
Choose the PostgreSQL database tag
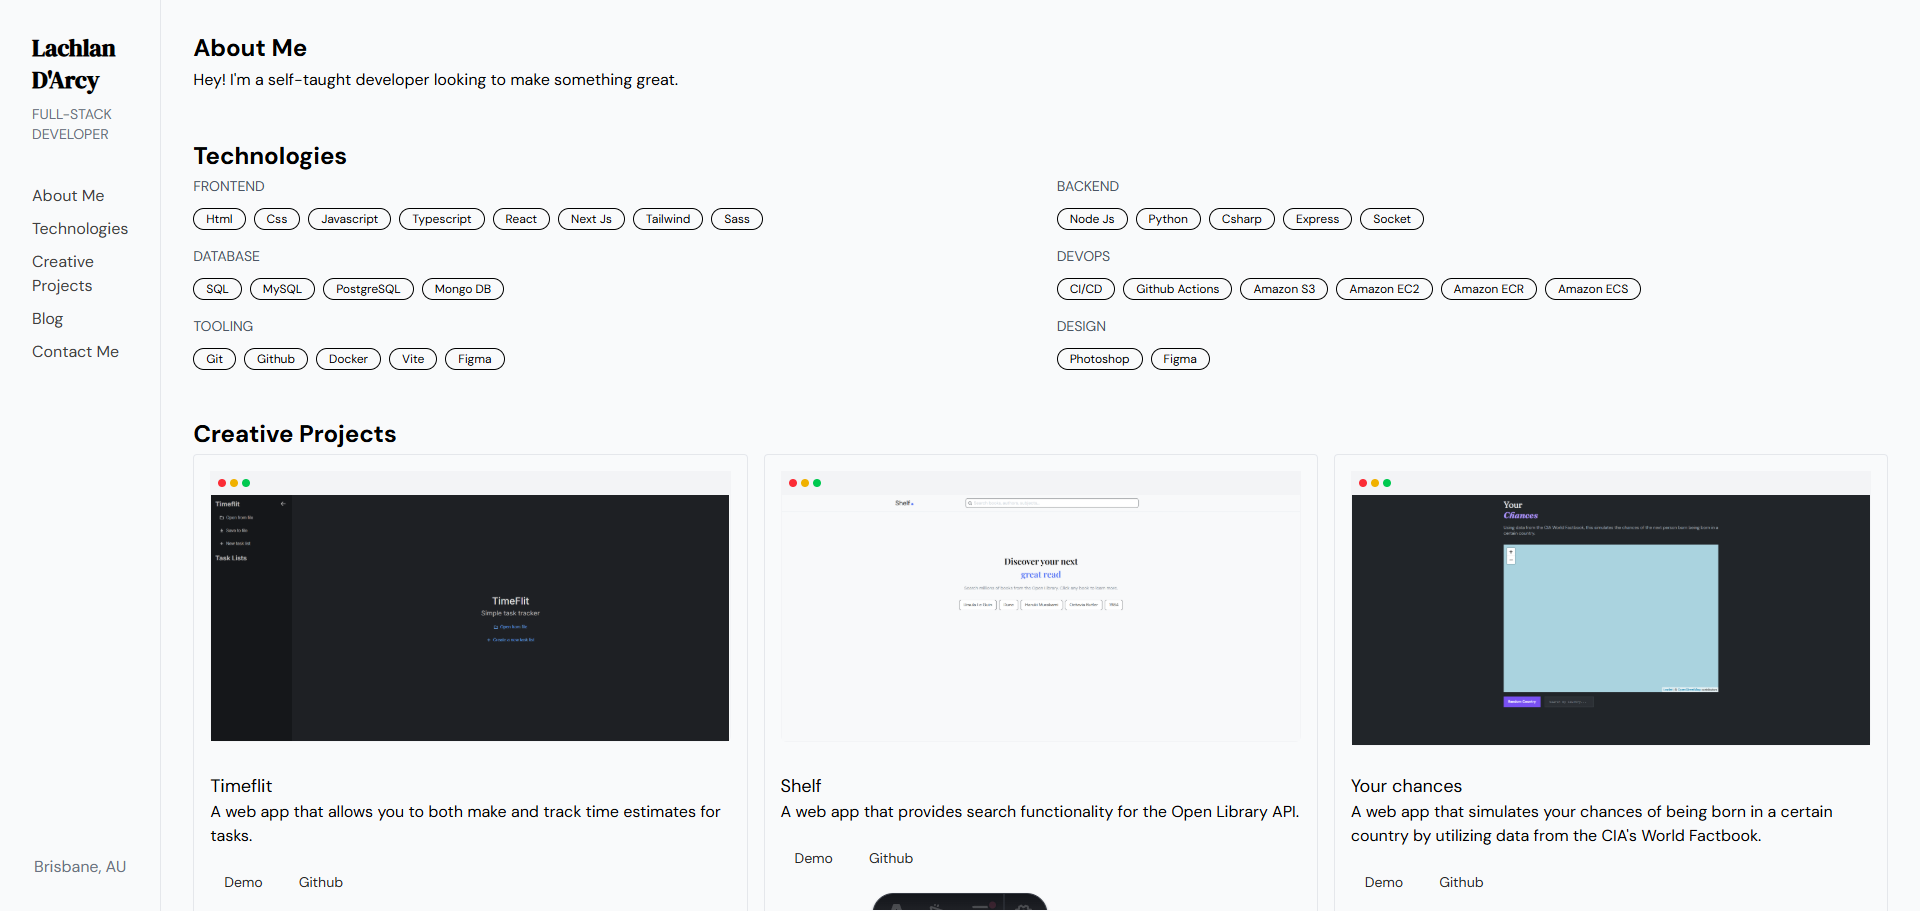click(367, 289)
